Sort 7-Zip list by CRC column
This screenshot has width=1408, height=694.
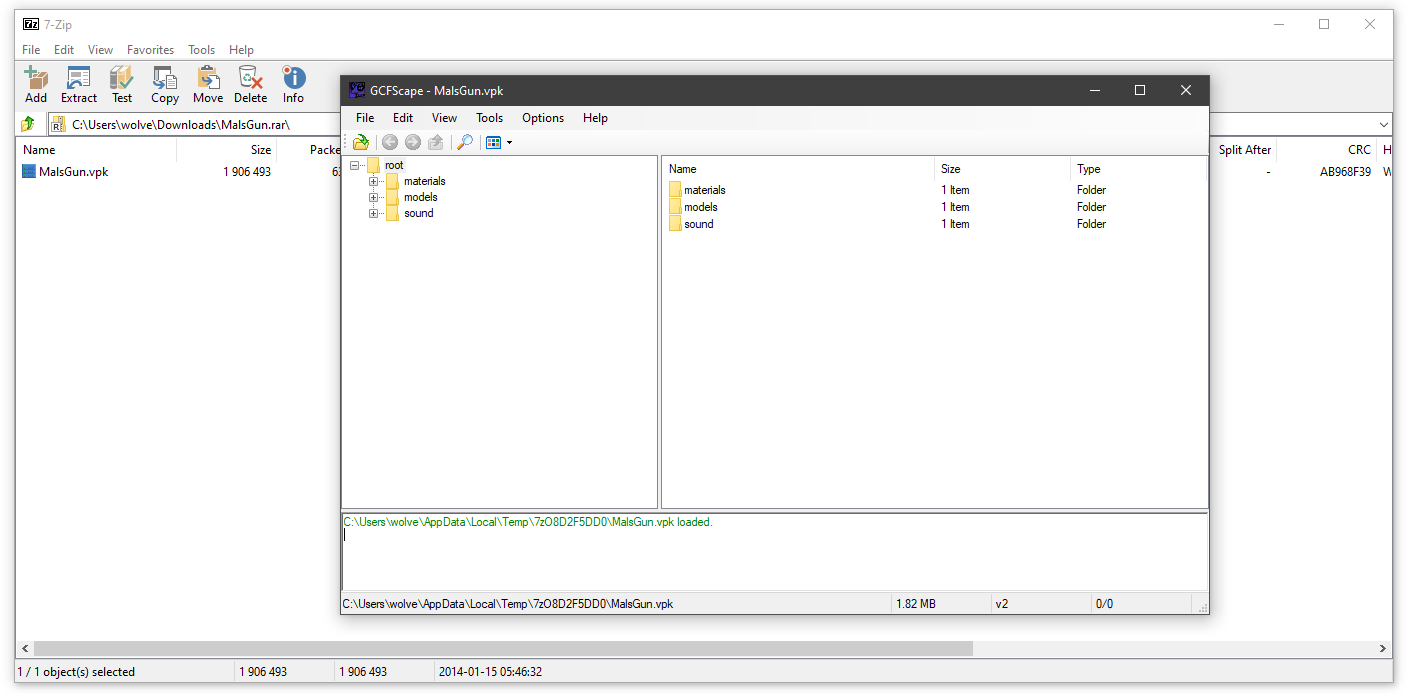click(1326, 150)
